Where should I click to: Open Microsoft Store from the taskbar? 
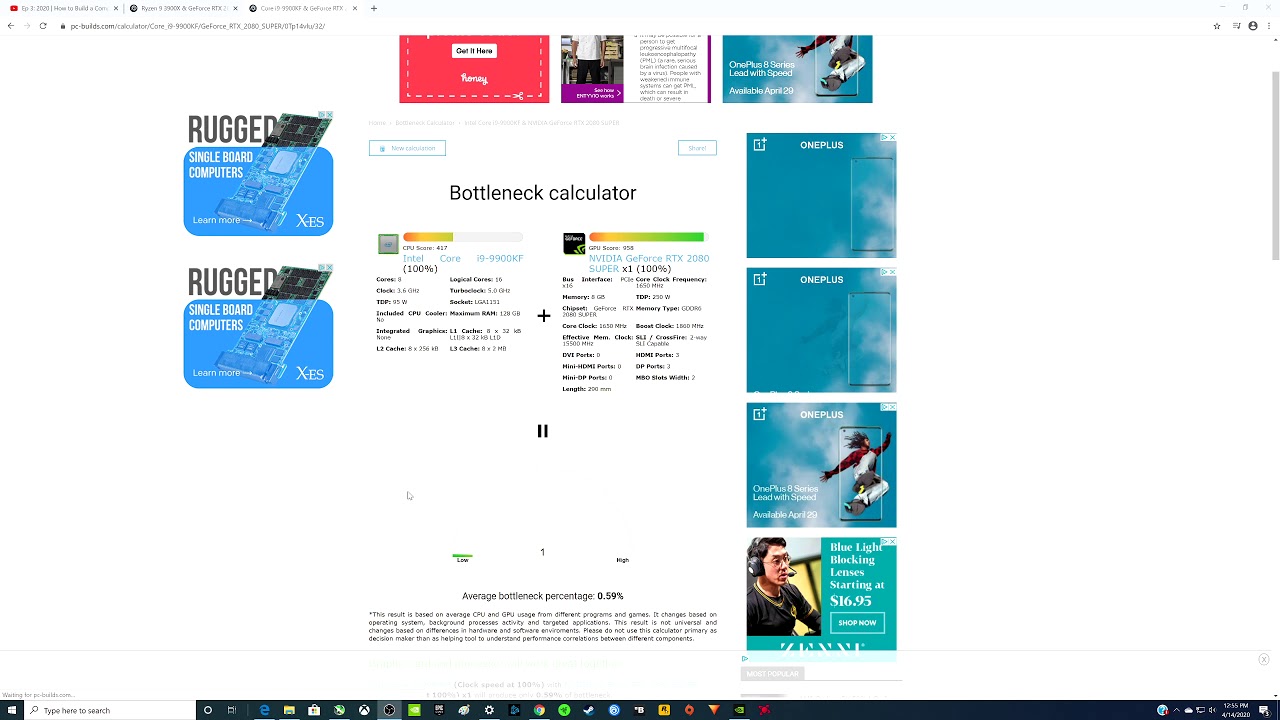pyautogui.click(x=314, y=710)
